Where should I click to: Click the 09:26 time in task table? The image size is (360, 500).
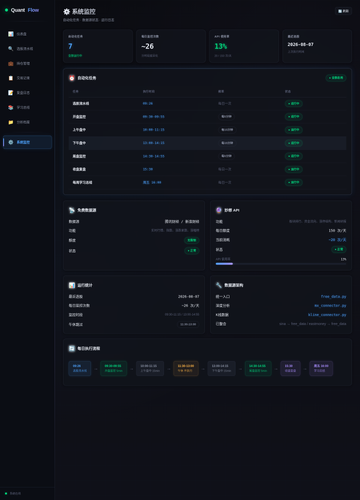click(148, 103)
